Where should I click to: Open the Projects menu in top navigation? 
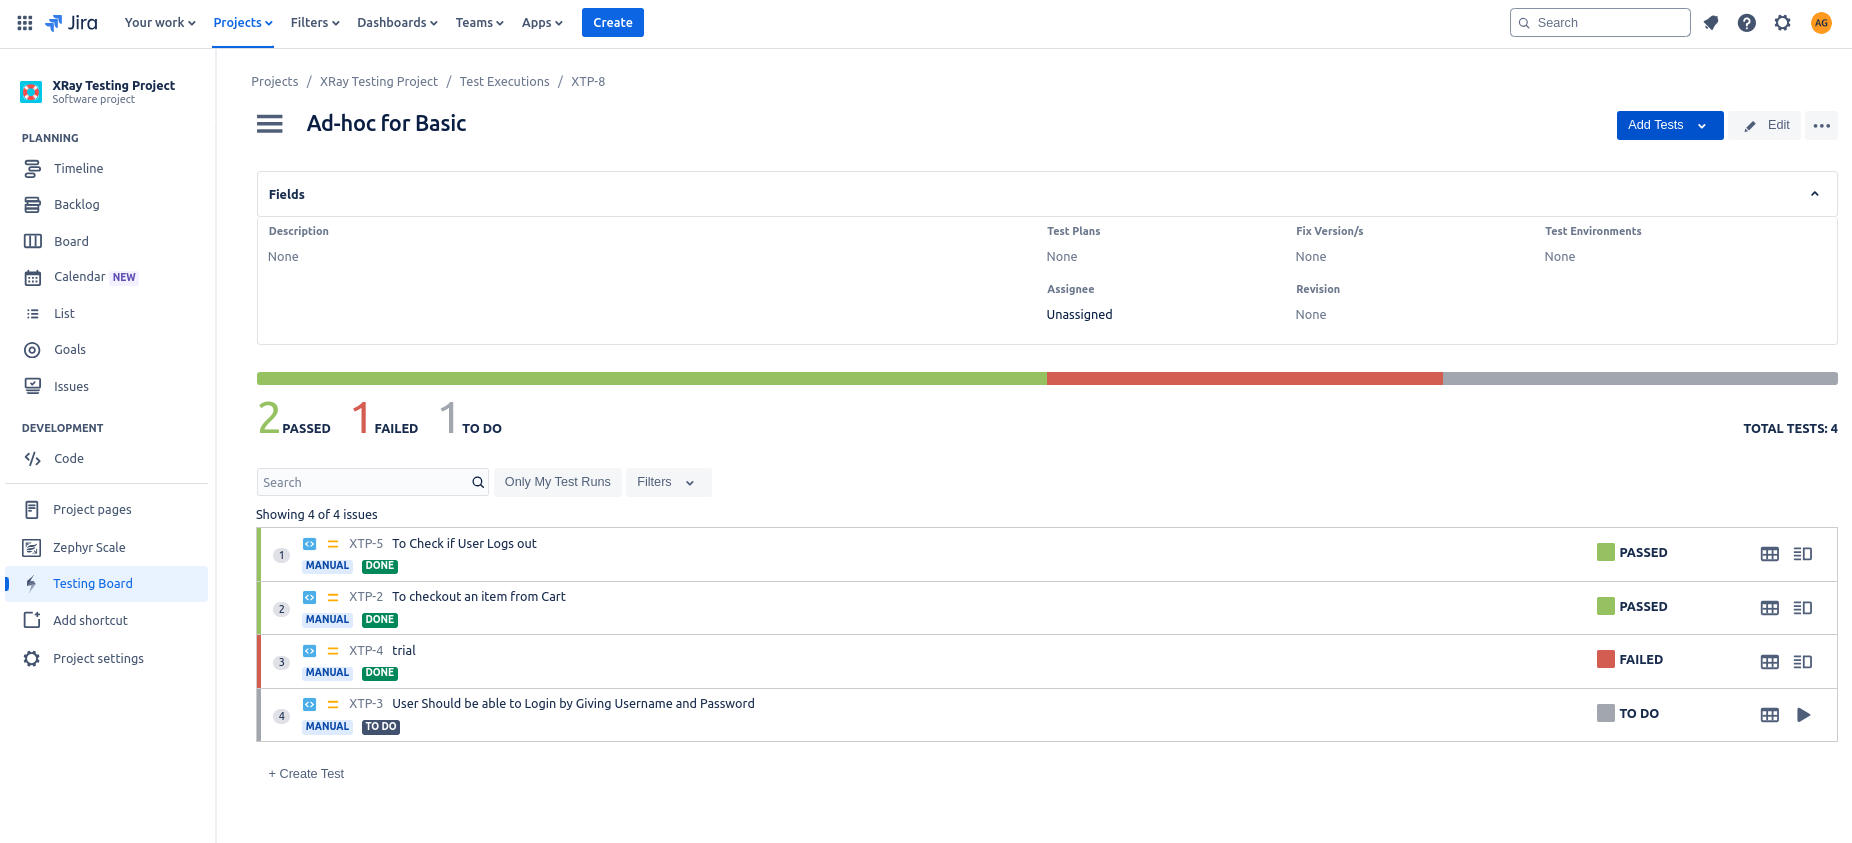[242, 23]
